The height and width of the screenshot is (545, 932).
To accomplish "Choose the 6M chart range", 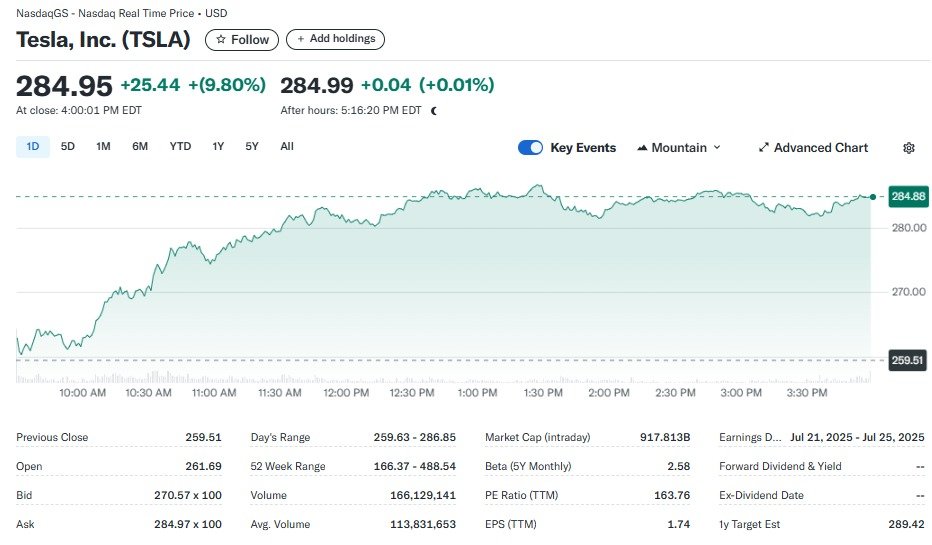I will click(x=140, y=147).
